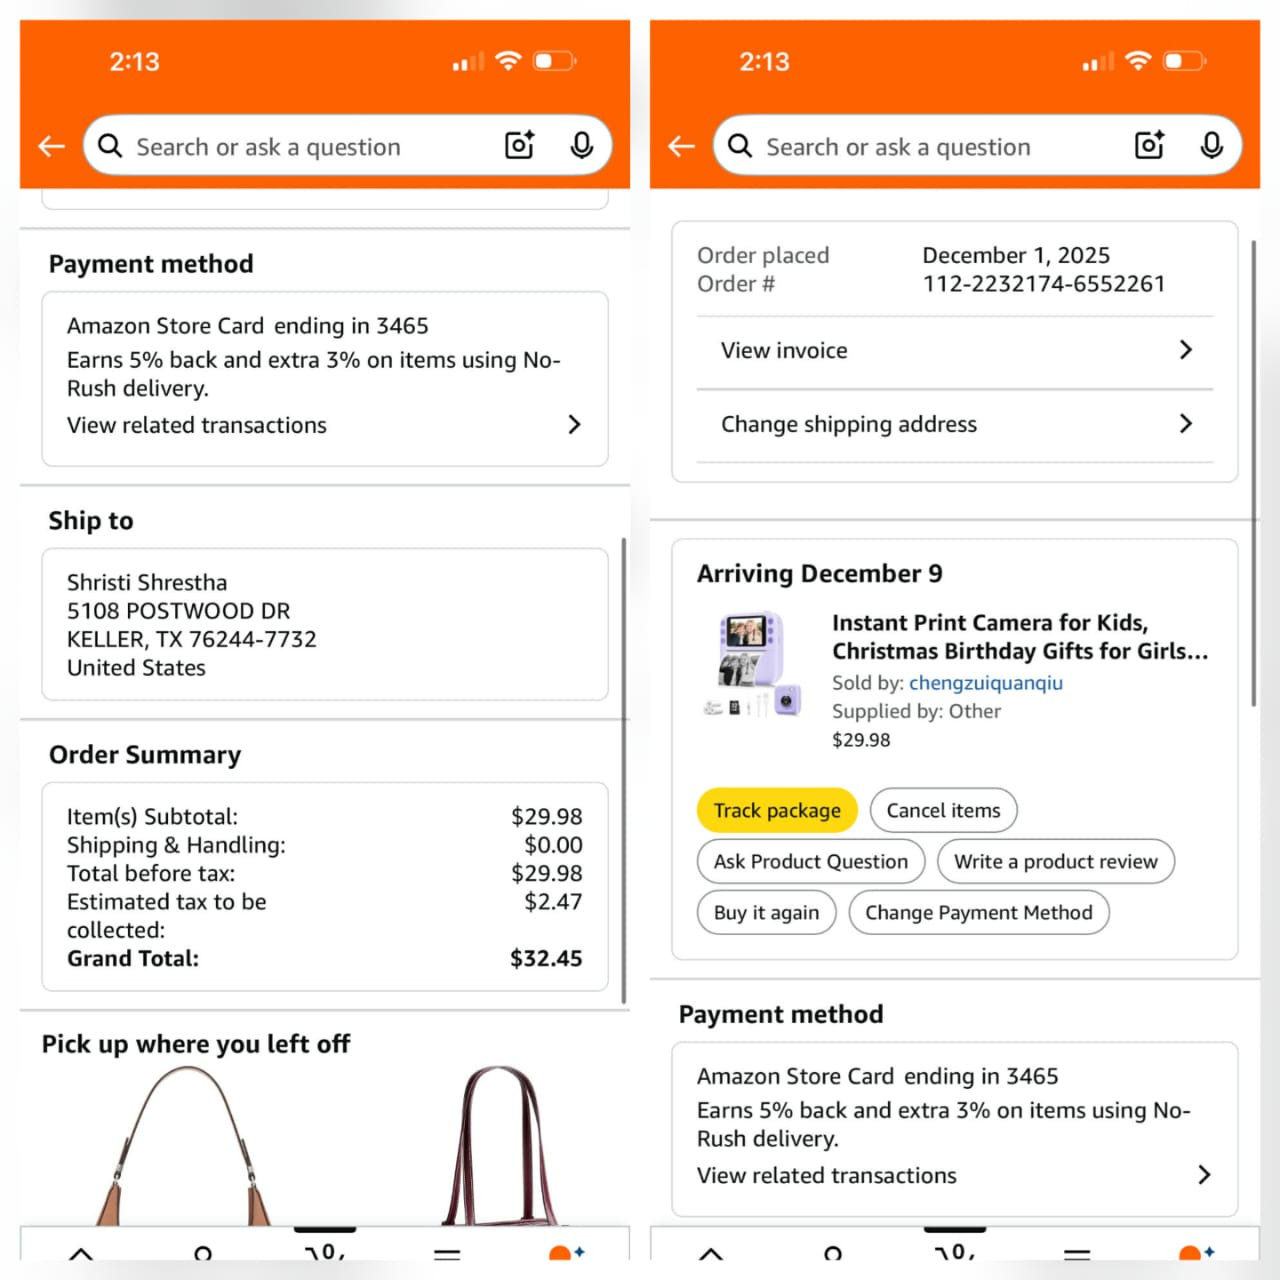Click Buy it again button

click(x=766, y=912)
